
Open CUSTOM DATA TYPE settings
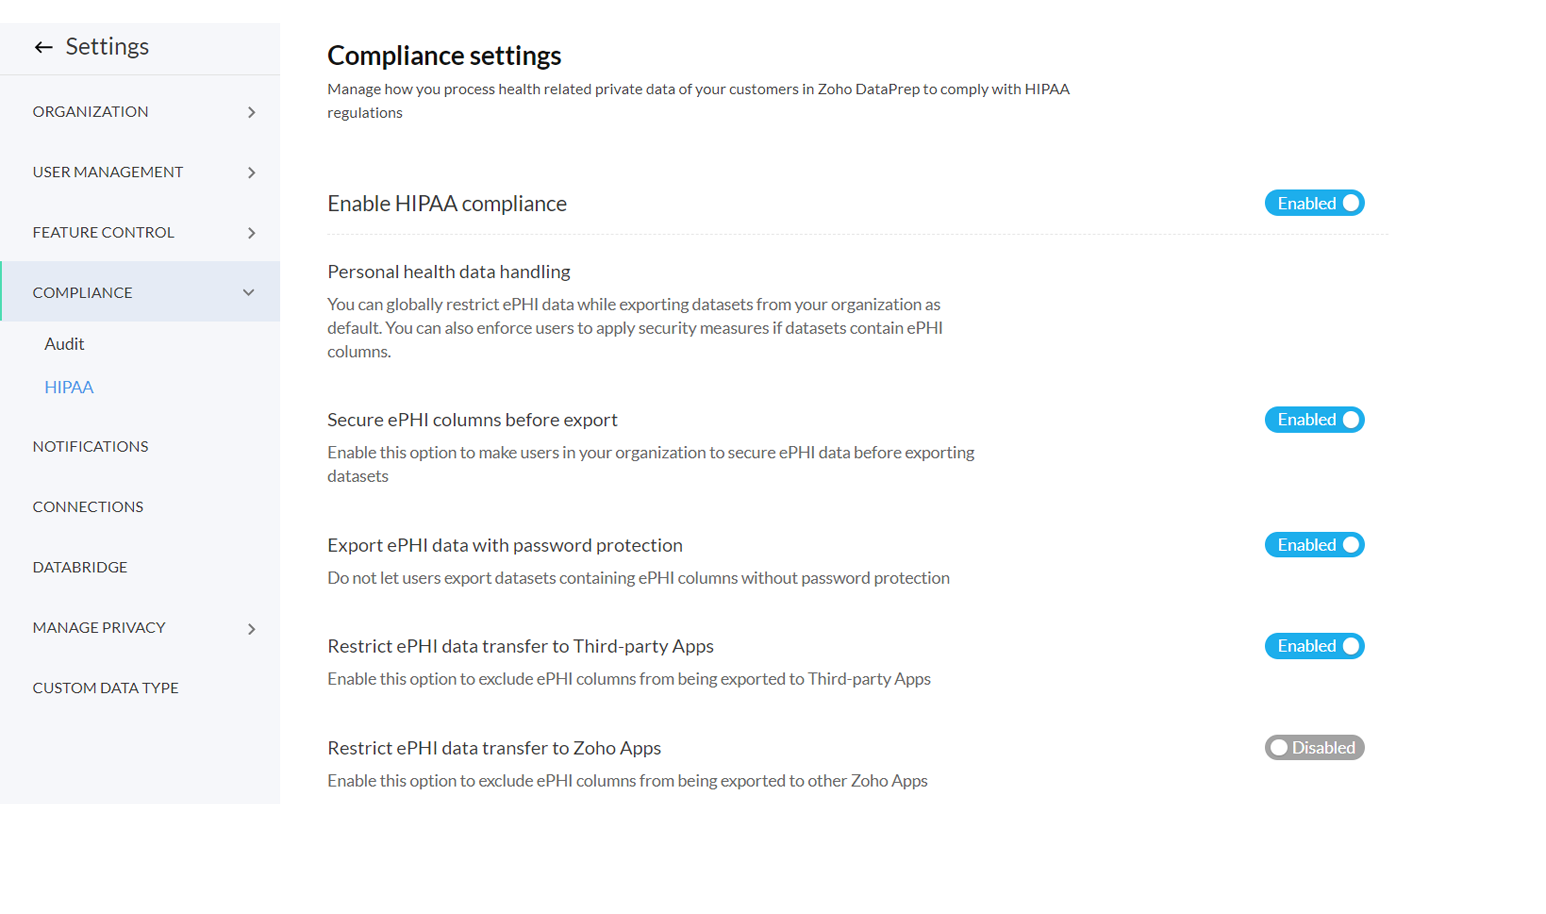pos(105,687)
